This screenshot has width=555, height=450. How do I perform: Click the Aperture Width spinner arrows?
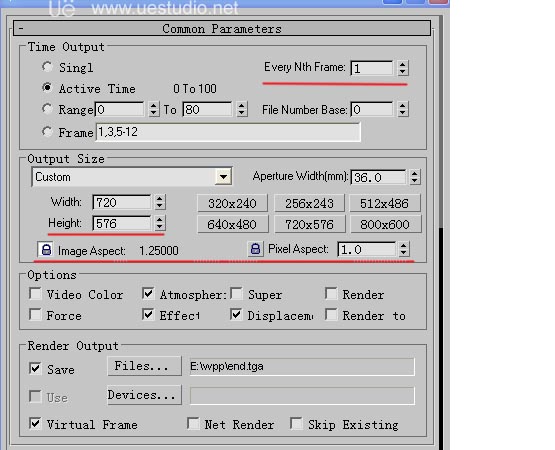click(x=415, y=177)
